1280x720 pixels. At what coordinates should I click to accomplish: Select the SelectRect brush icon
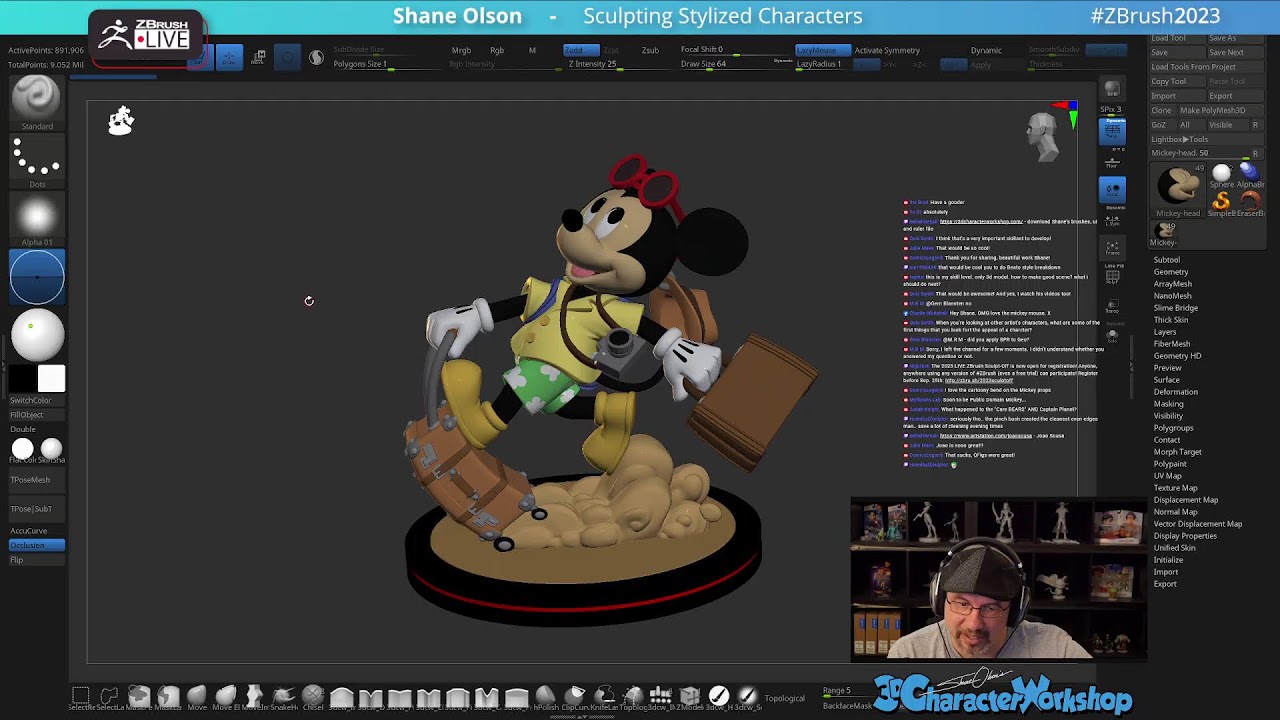point(81,696)
